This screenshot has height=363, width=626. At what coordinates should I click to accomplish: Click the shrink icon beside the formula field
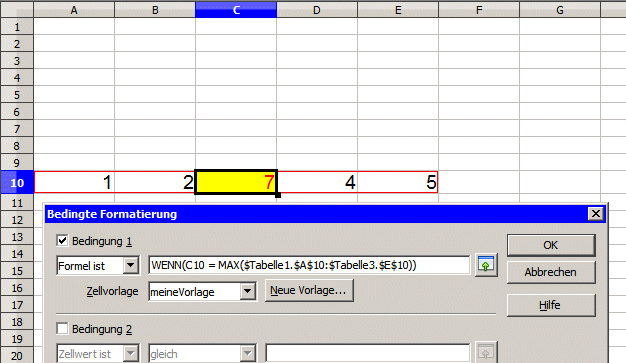pos(486,265)
